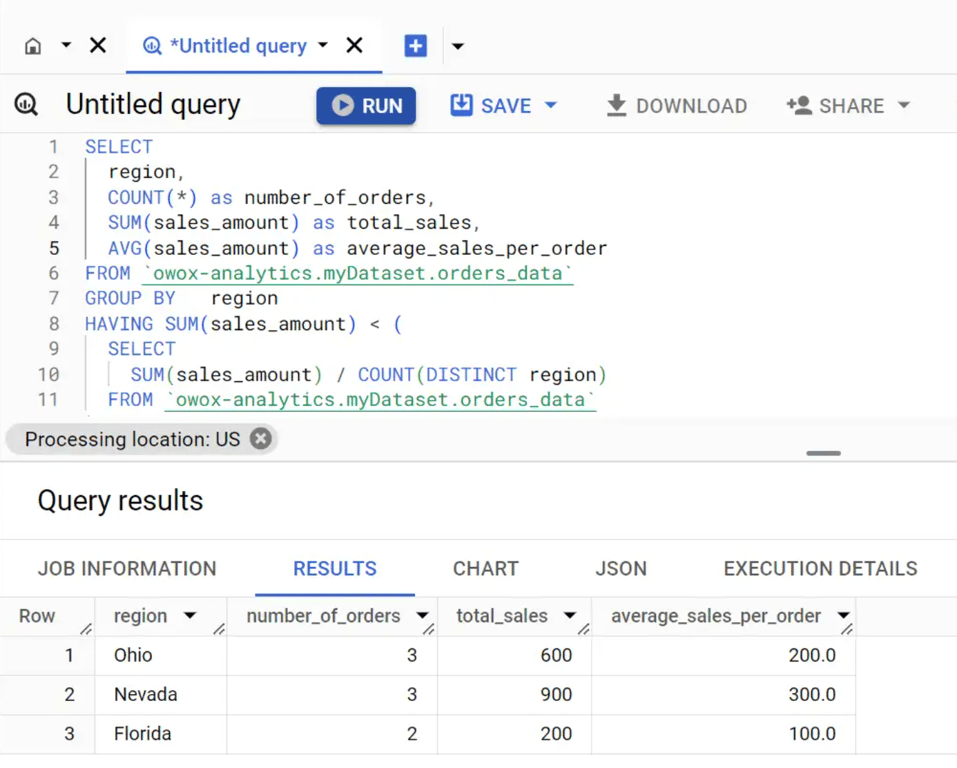Click the GROUP BY line in editor
Viewport: 957px width, 768px height.
(181, 298)
